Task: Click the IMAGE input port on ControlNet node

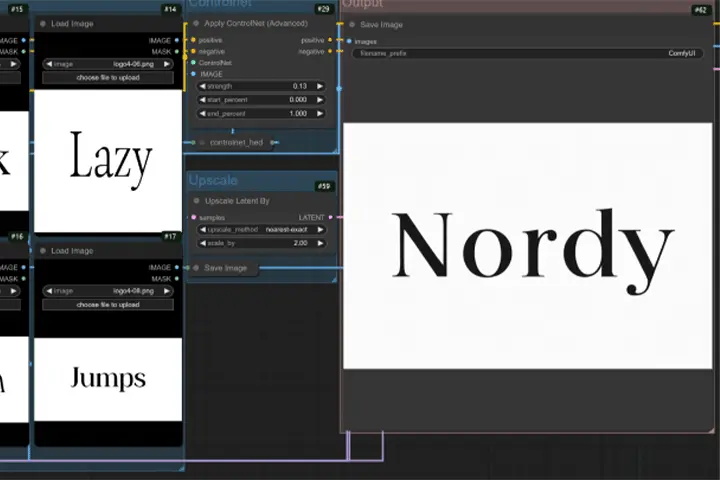Action: point(193,74)
